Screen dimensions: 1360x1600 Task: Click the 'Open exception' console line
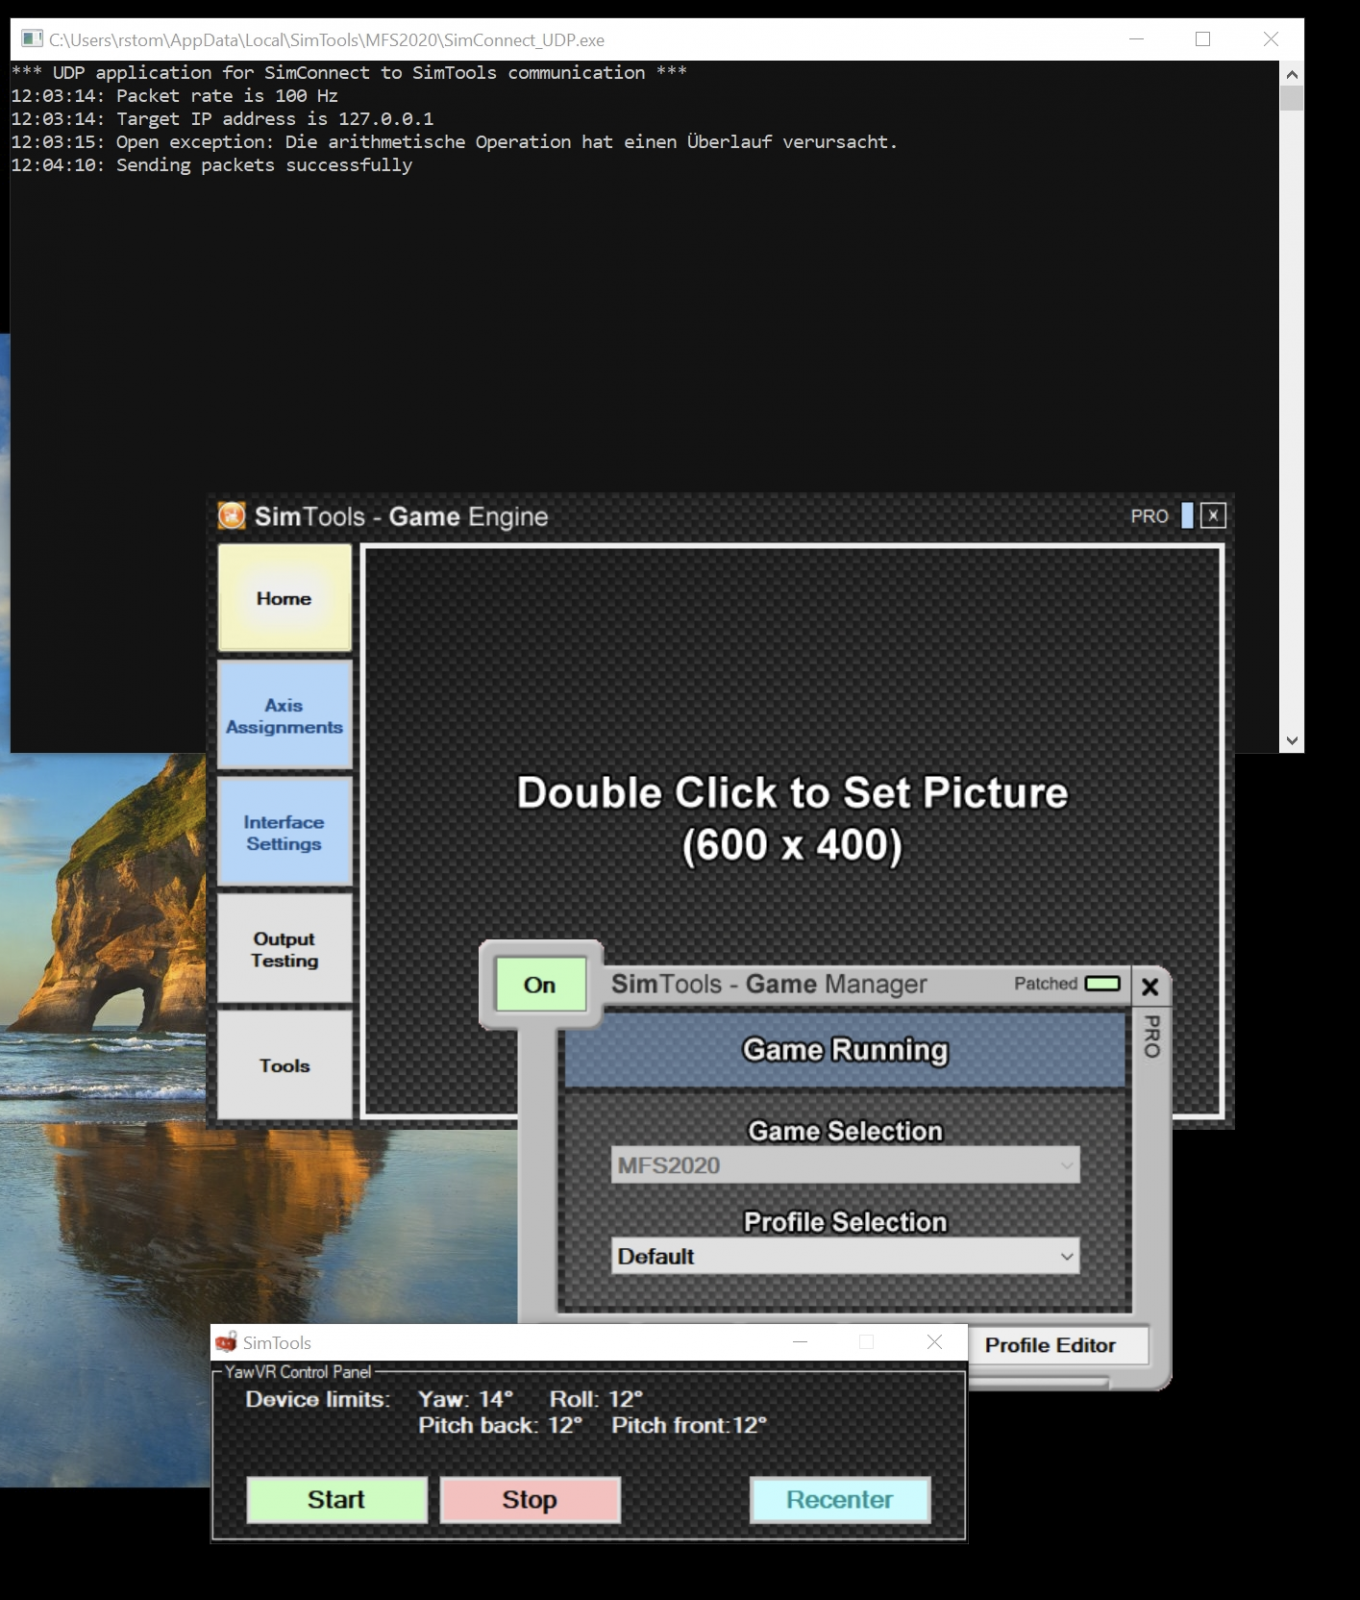click(x=455, y=142)
